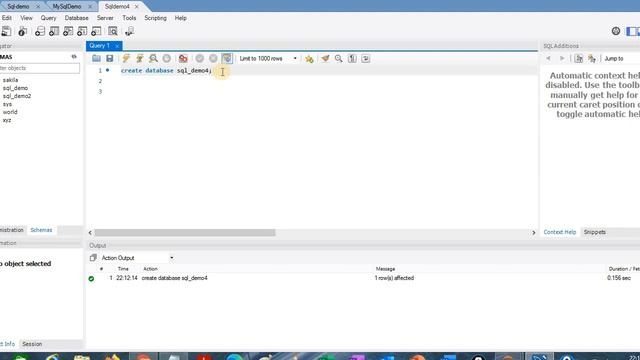Viewport: 640px width, 360px height.
Task: Select the sql_demo2 schema
Action: pos(17,96)
